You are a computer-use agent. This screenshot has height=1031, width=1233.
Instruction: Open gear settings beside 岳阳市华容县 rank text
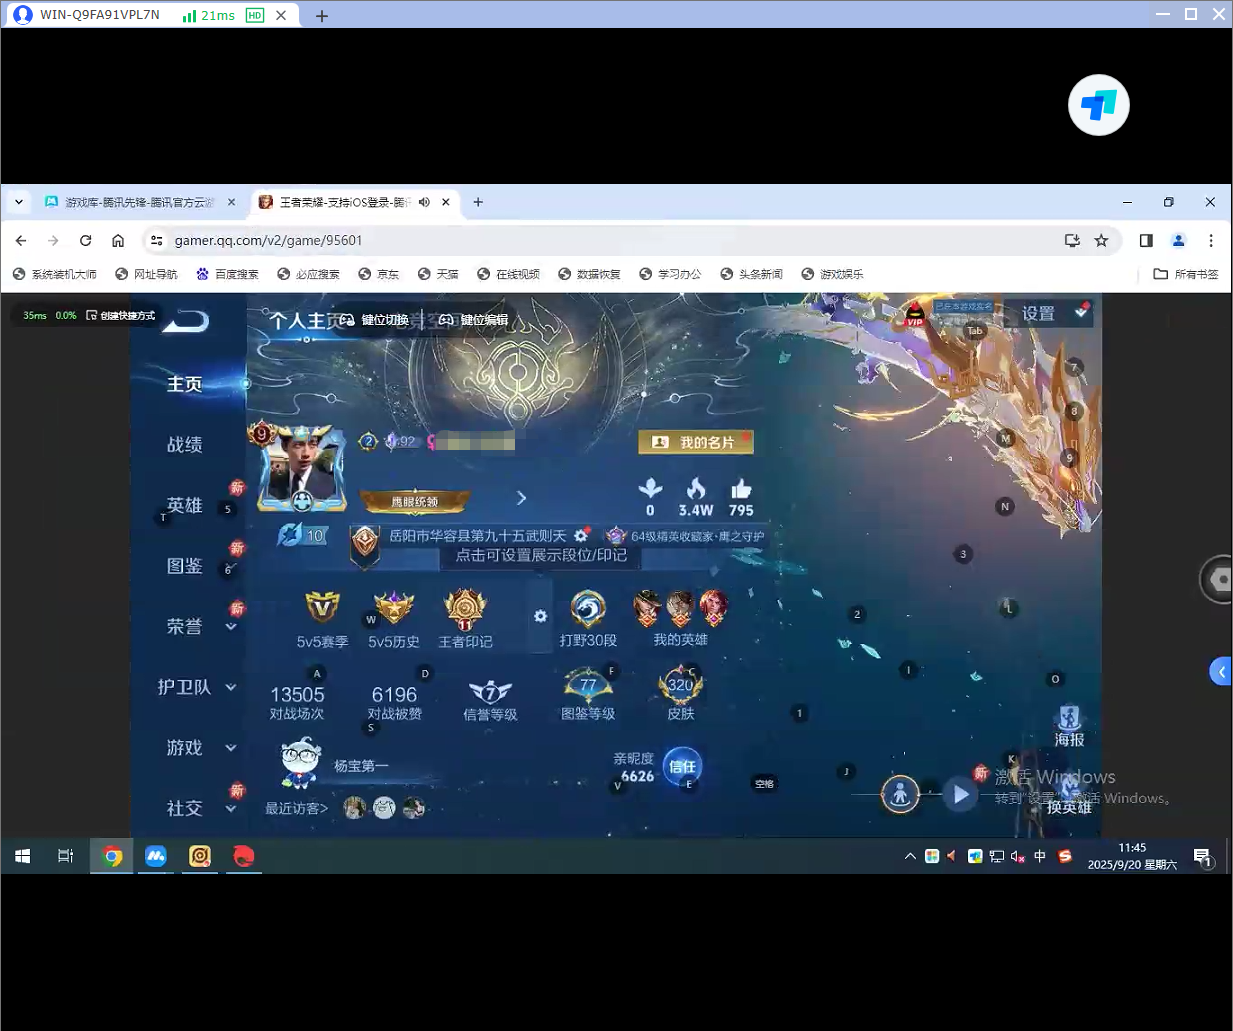581,536
